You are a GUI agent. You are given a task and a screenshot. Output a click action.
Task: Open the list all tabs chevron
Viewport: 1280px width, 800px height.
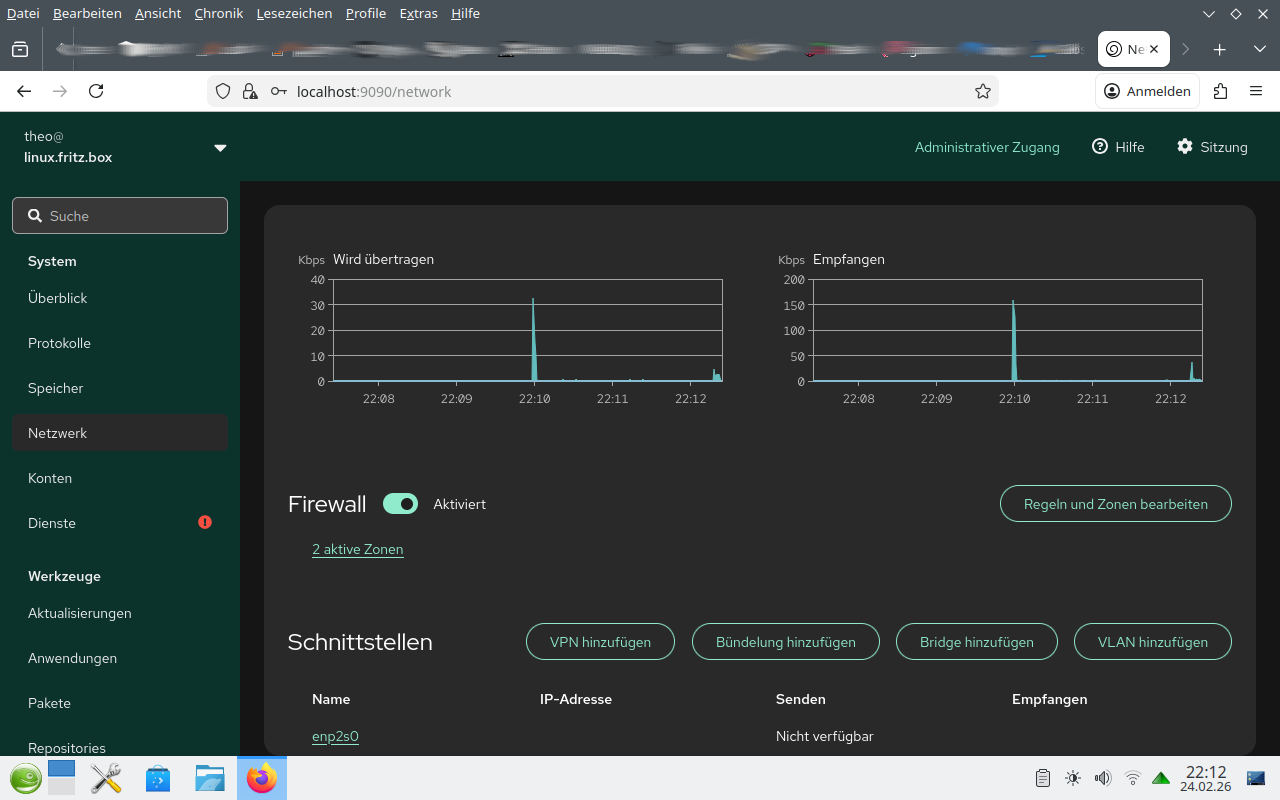click(x=1259, y=49)
